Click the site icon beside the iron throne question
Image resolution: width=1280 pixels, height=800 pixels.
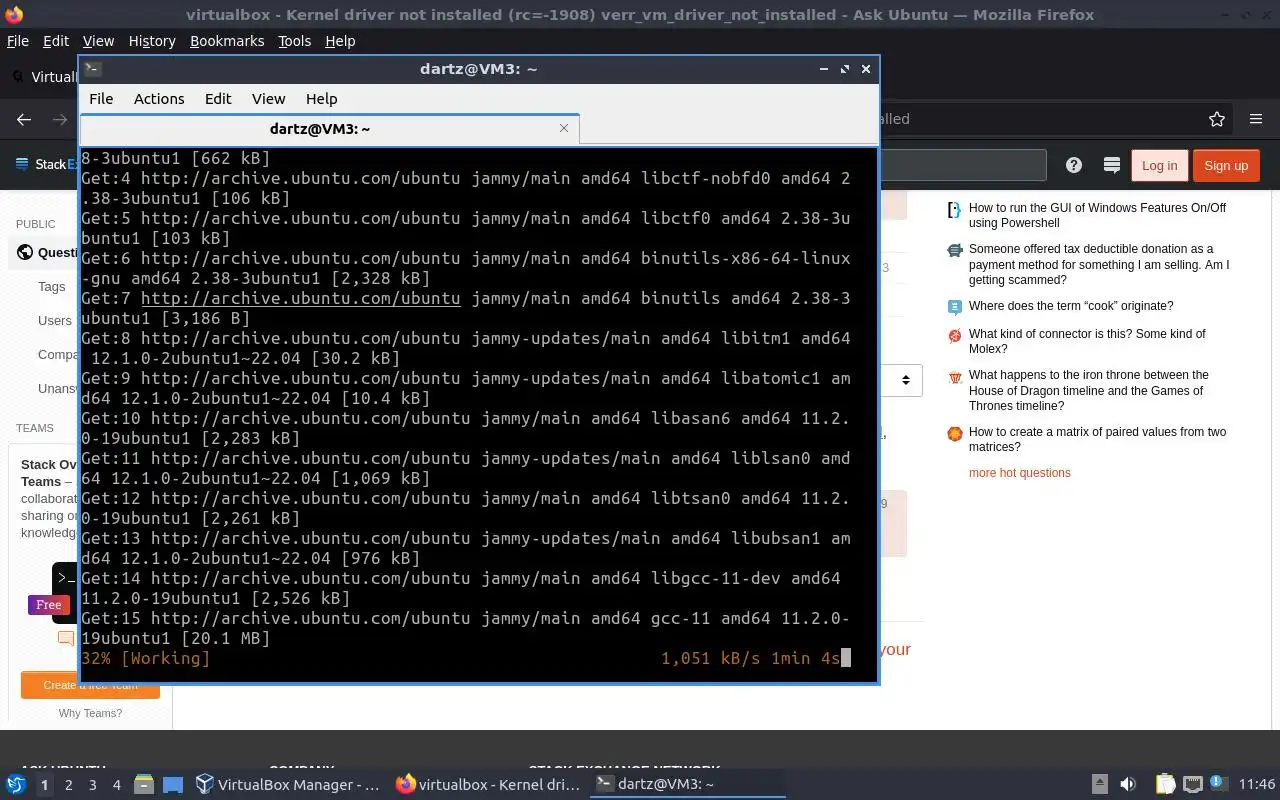point(955,376)
